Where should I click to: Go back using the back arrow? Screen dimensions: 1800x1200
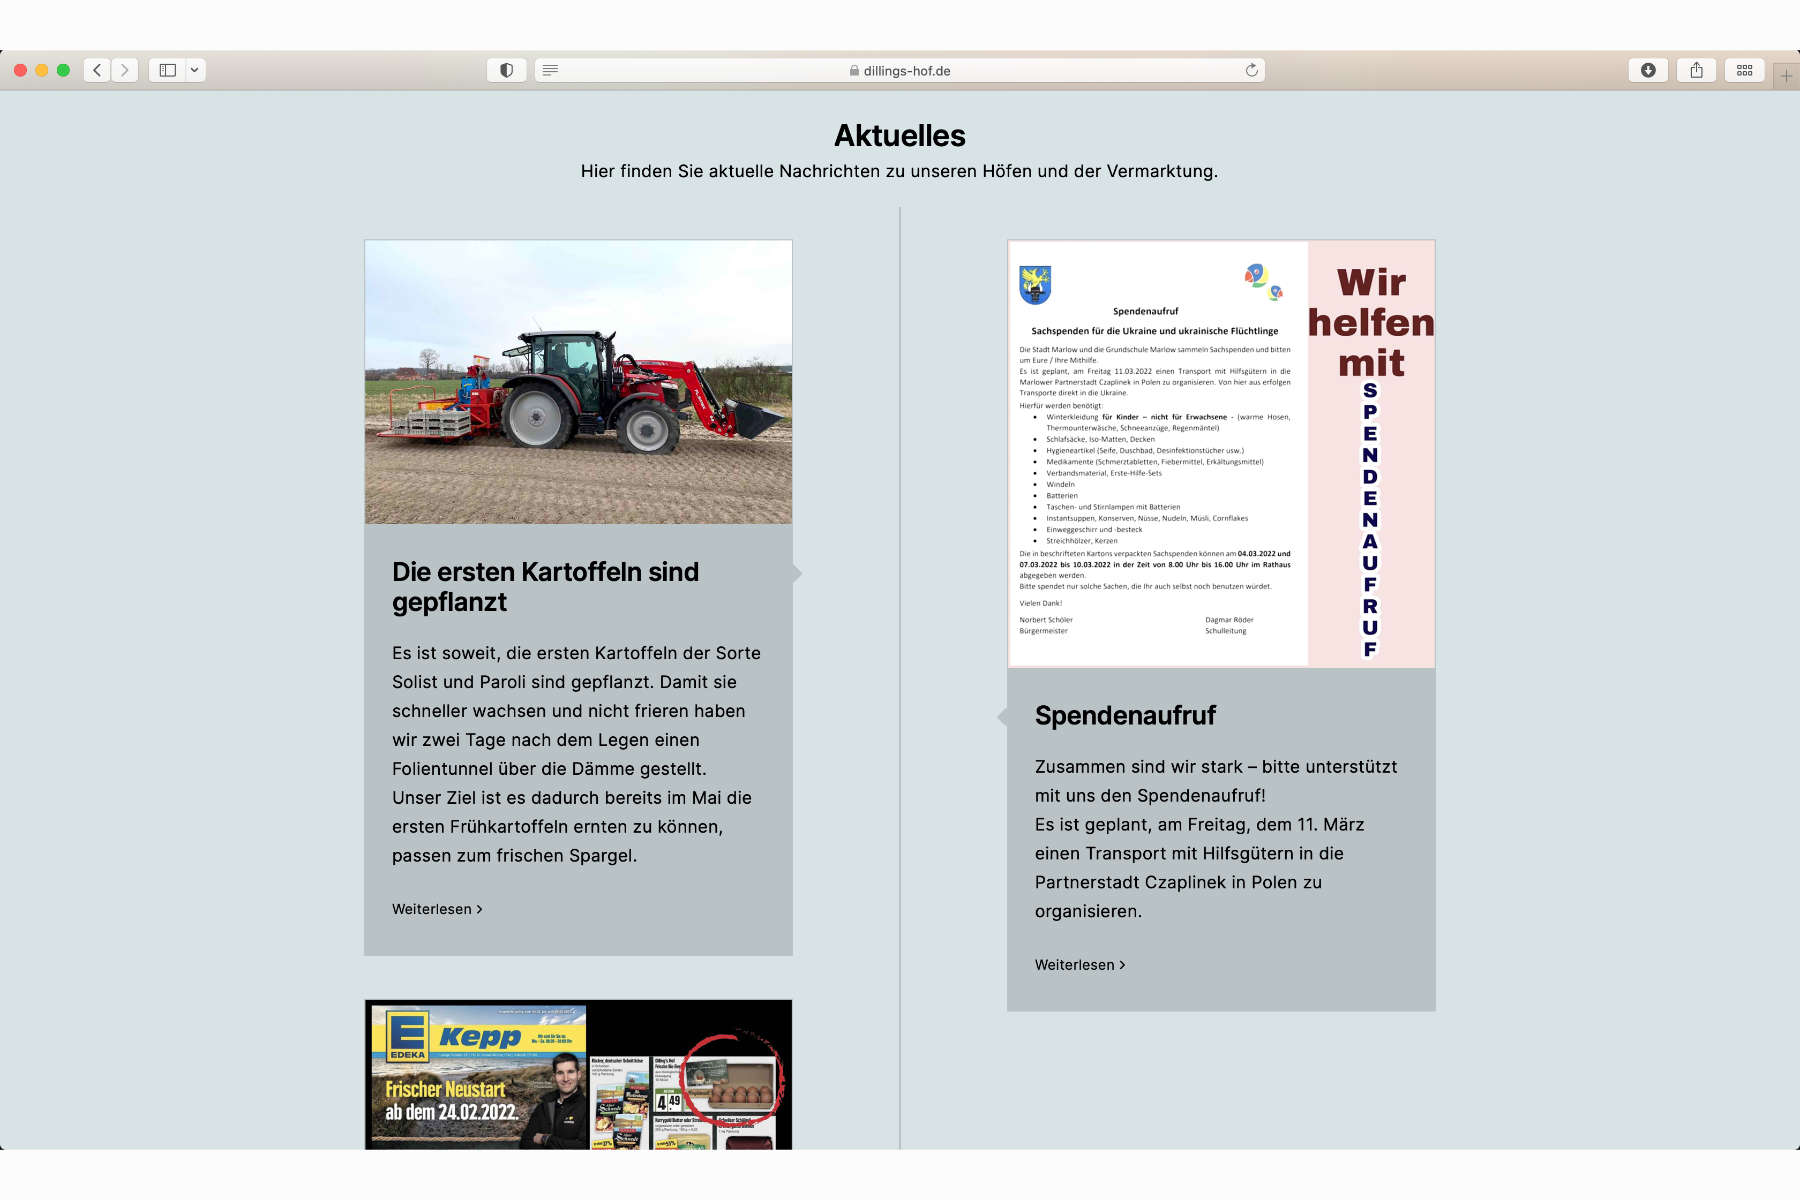tap(96, 70)
